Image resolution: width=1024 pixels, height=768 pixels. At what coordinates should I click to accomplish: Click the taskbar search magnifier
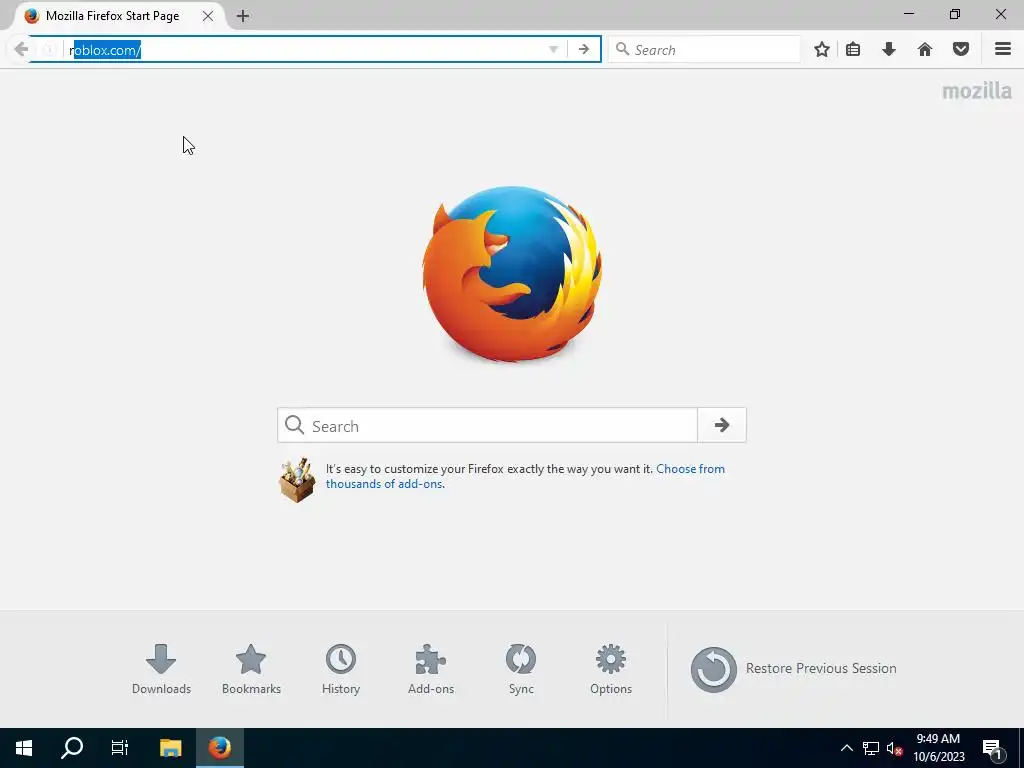[x=72, y=748]
